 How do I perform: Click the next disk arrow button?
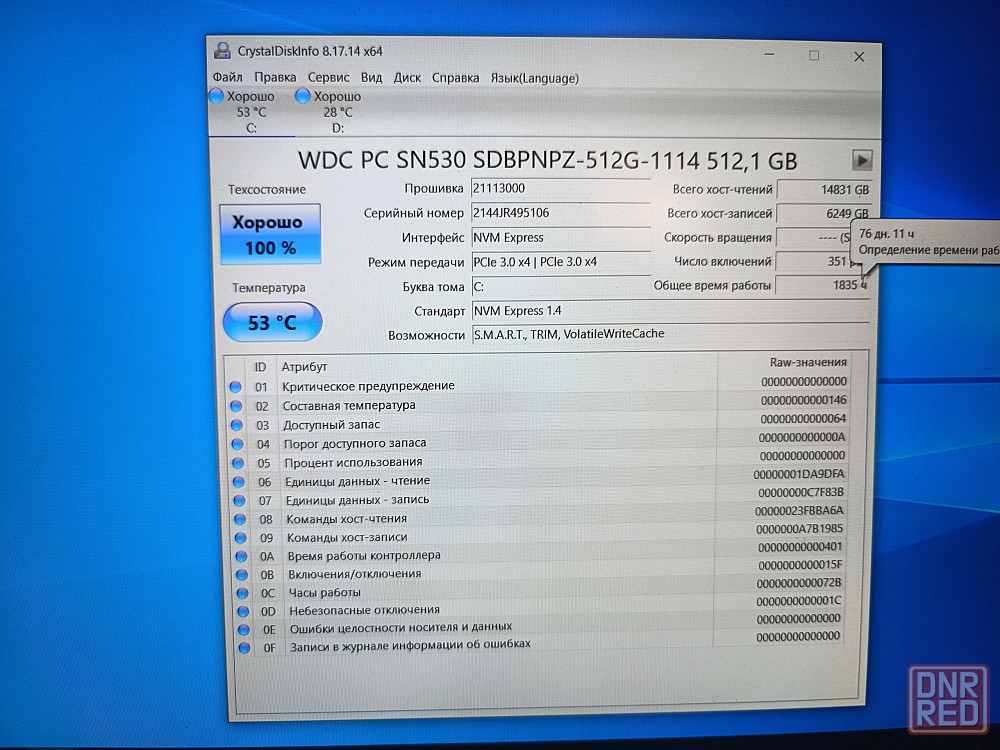click(x=861, y=160)
